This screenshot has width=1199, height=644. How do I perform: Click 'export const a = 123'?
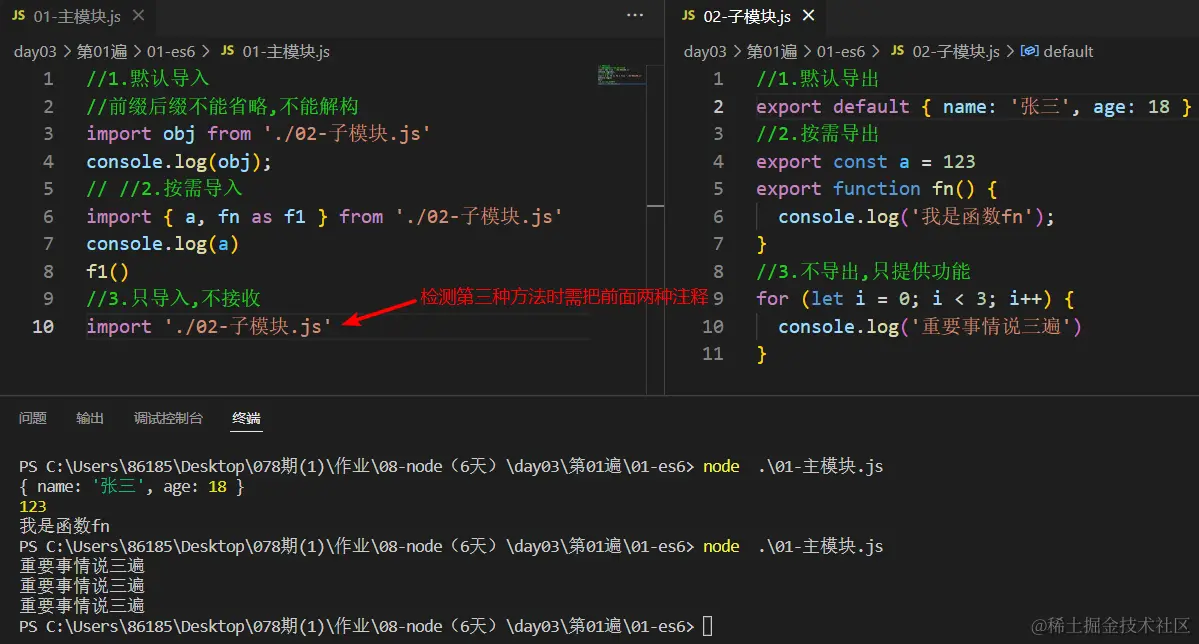tap(866, 161)
